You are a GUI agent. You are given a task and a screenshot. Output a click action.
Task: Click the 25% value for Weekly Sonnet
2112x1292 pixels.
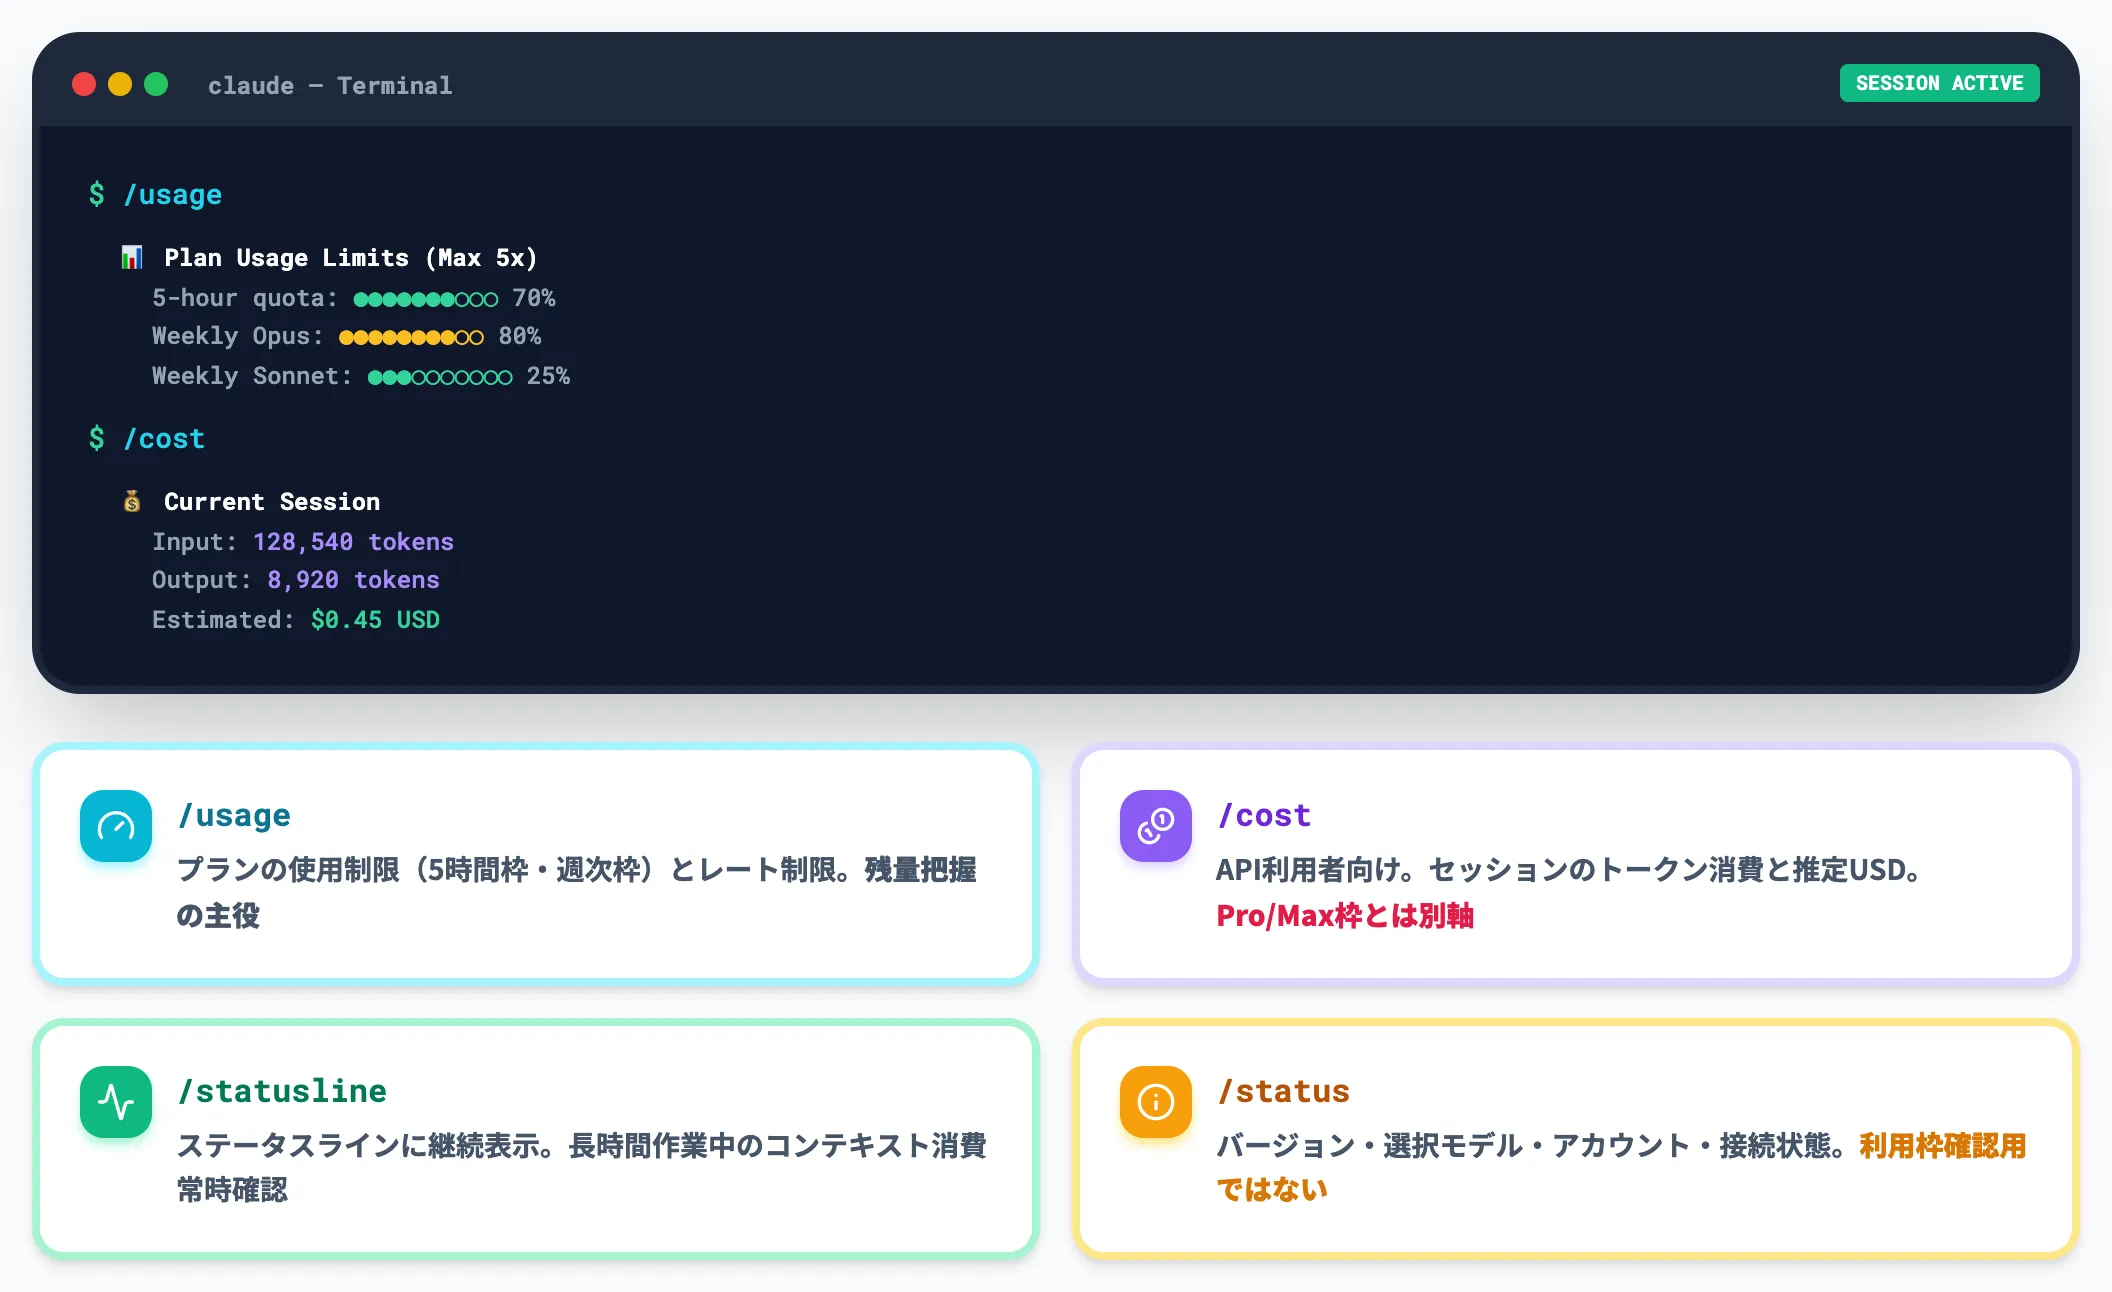pyautogui.click(x=548, y=376)
